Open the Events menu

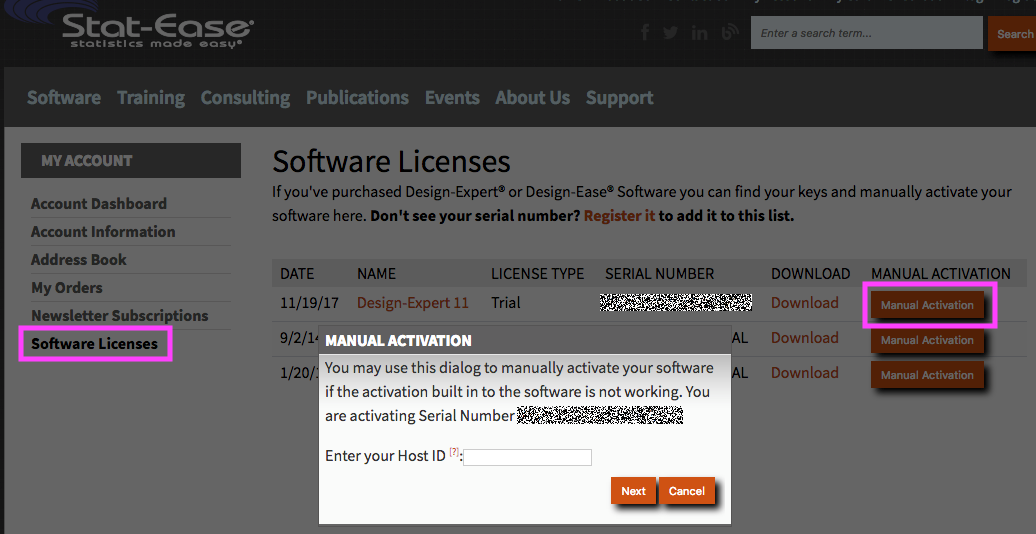[452, 98]
